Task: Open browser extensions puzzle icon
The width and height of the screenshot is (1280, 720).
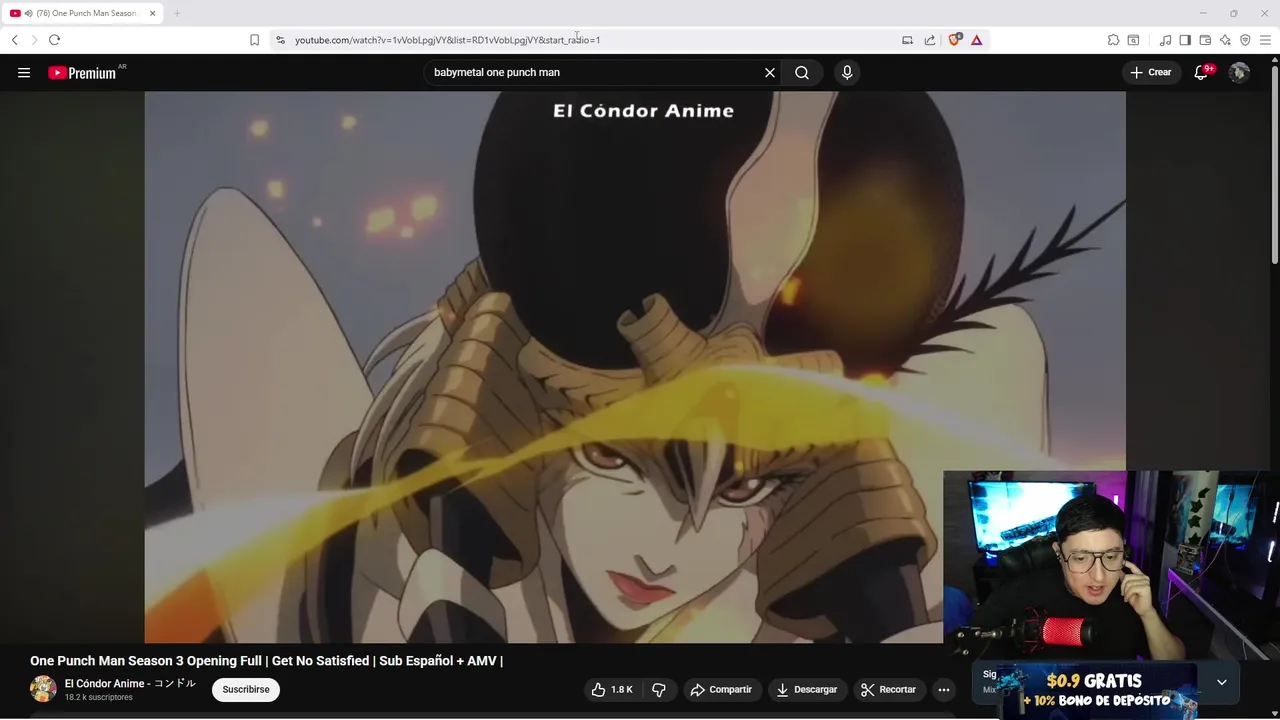Action: click(1113, 40)
